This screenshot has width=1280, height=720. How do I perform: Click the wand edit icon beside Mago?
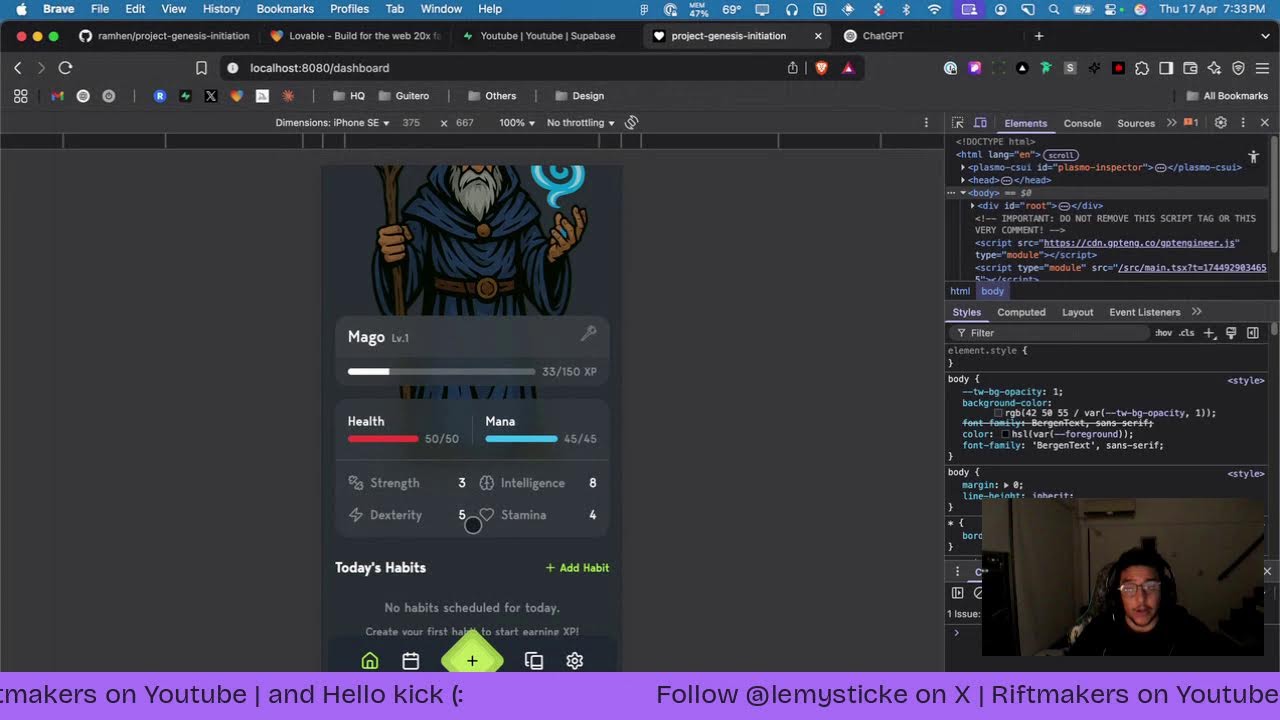coord(588,334)
